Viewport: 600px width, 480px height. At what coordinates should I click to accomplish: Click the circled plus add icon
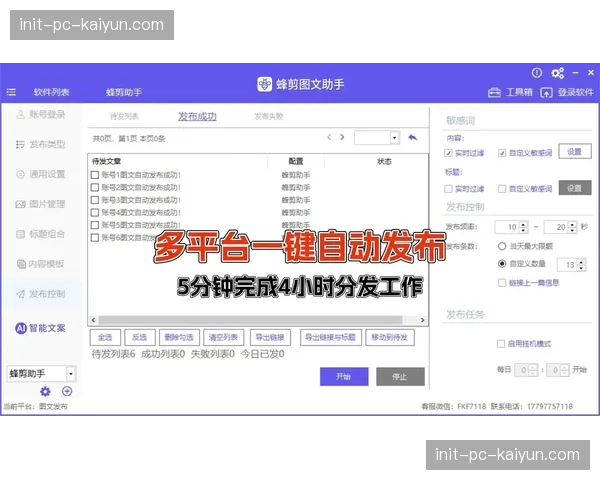(67, 391)
